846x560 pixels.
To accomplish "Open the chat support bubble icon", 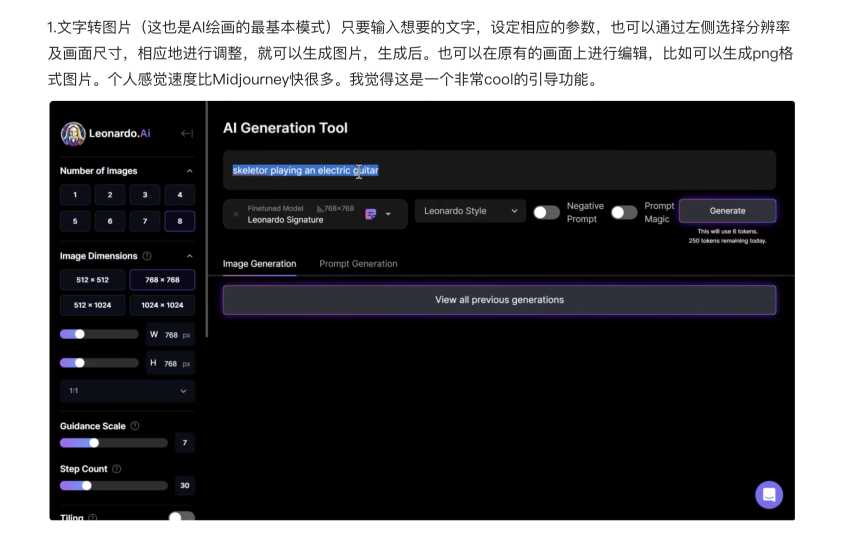I will 769,494.
